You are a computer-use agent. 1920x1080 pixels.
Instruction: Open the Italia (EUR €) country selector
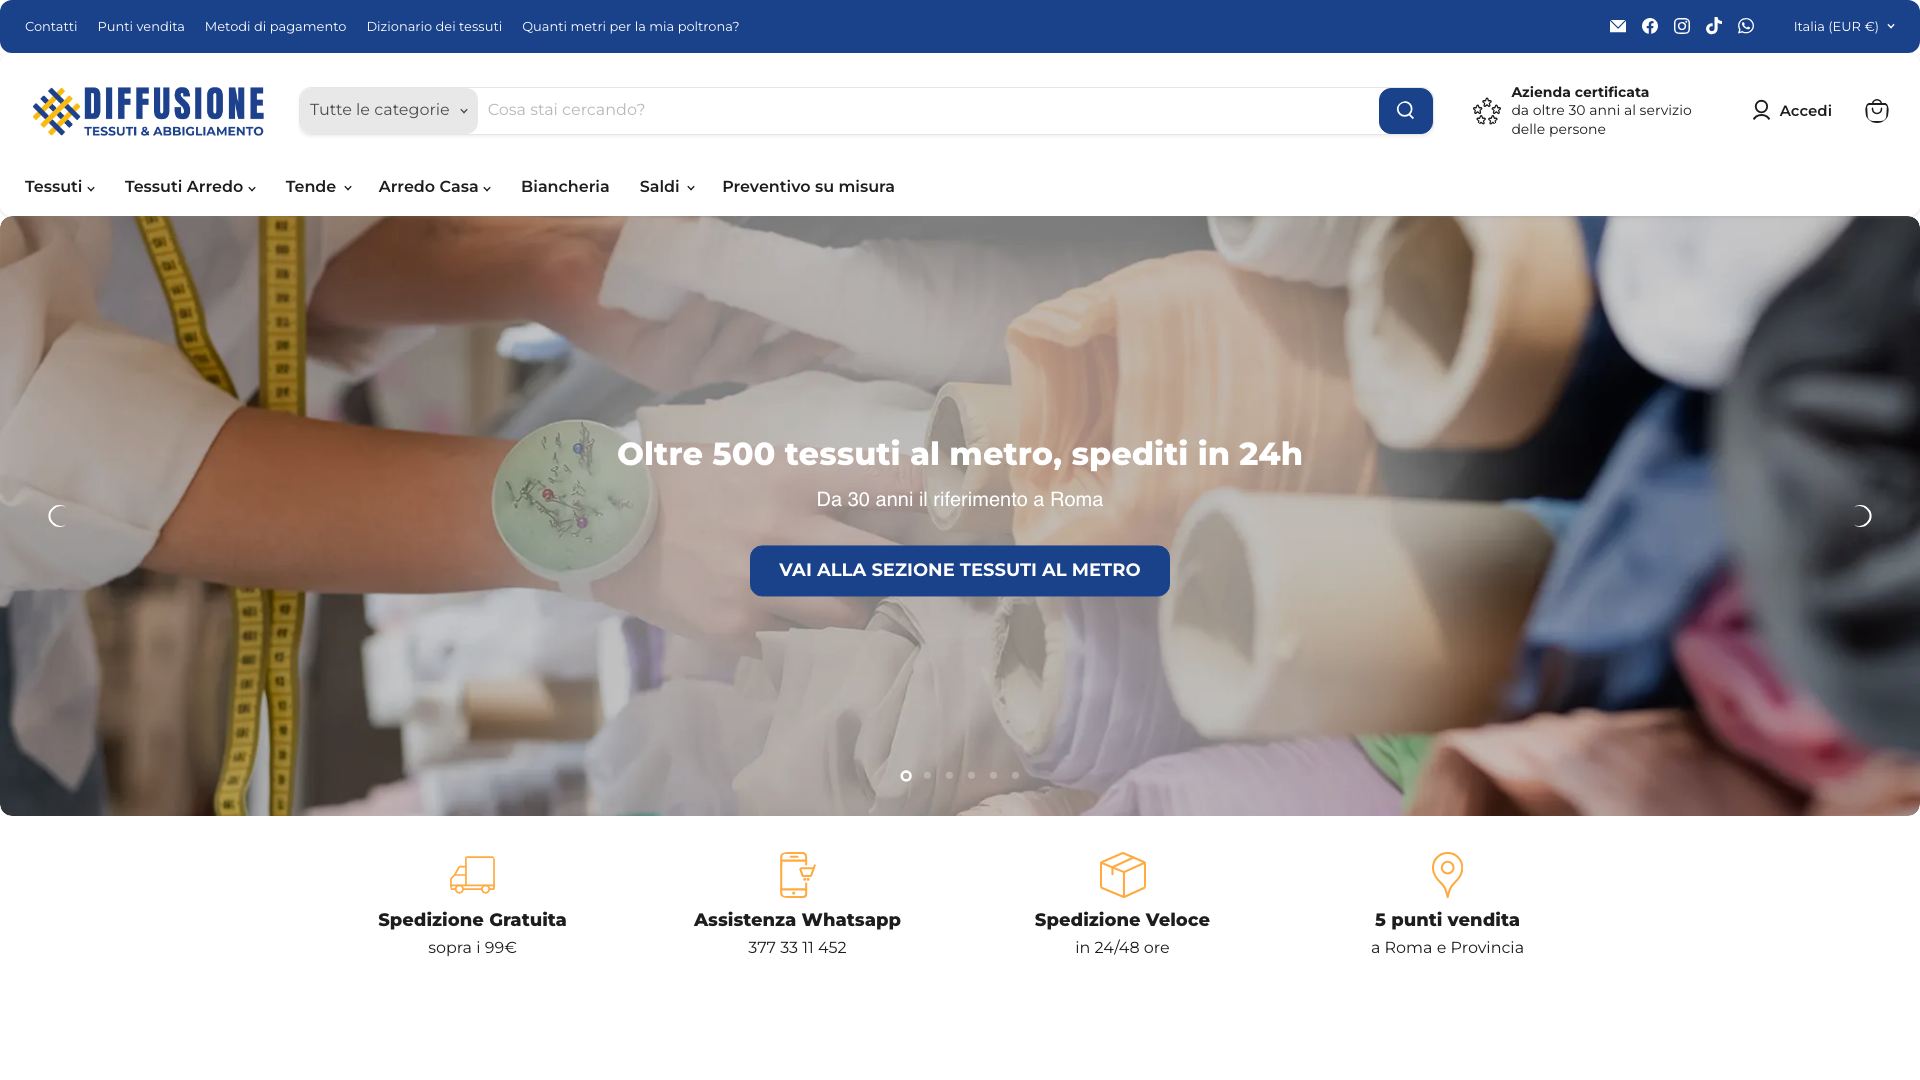coord(1844,26)
